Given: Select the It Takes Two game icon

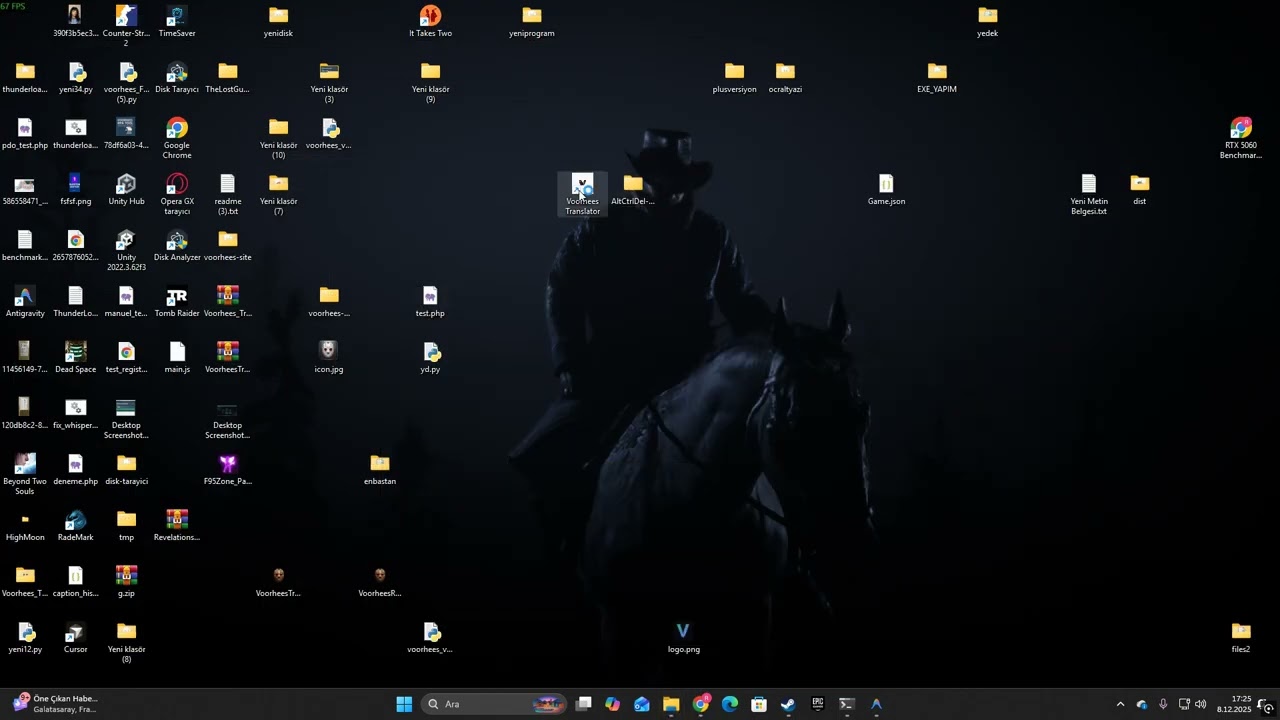Looking at the screenshot, I should (430, 22).
